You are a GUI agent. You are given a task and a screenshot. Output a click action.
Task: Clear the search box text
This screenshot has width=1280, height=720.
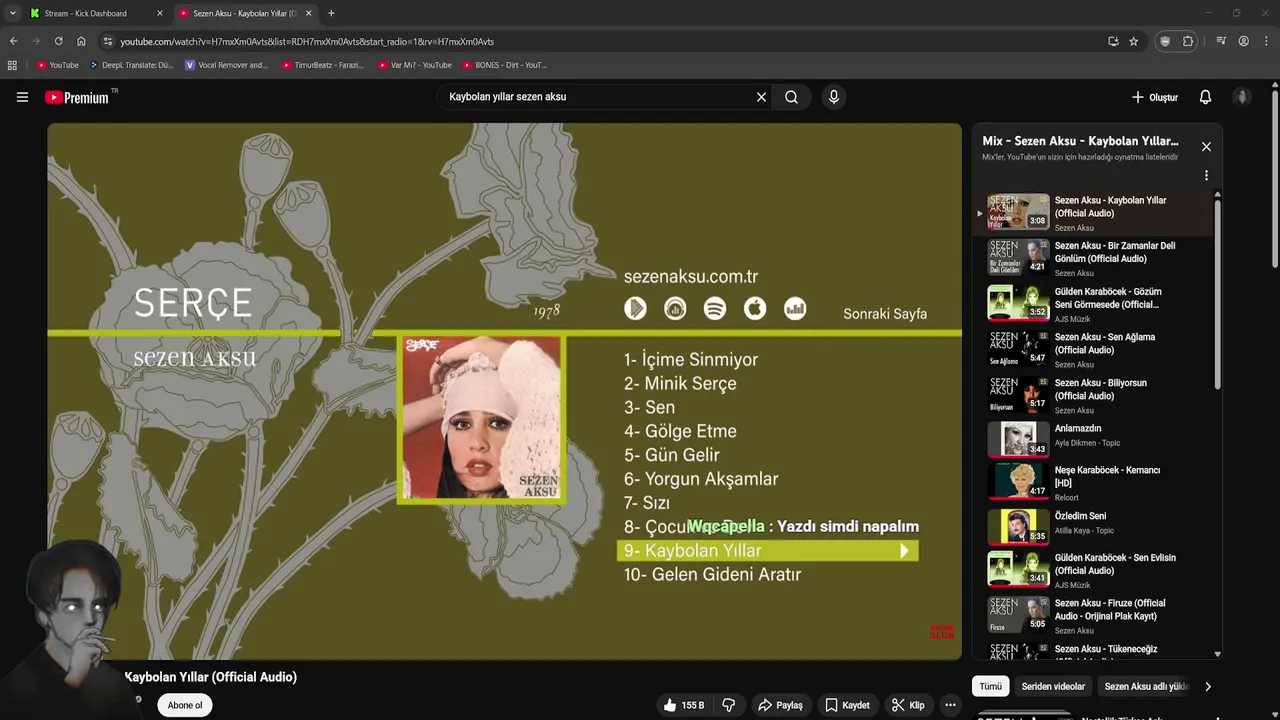[x=761, y=97]
